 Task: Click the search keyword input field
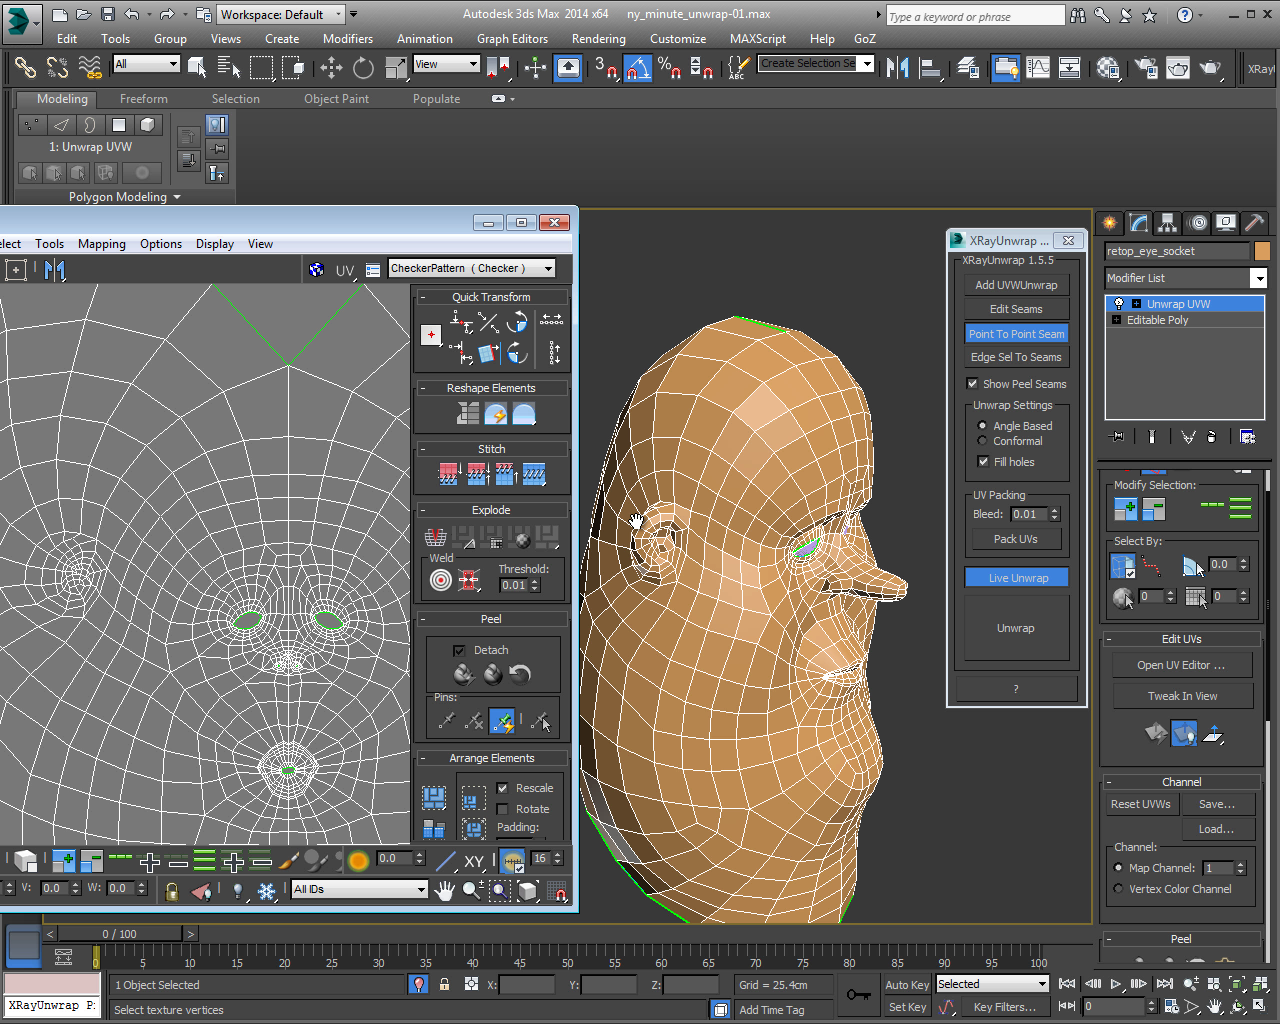pyautogui.click(x=975, y=15)
